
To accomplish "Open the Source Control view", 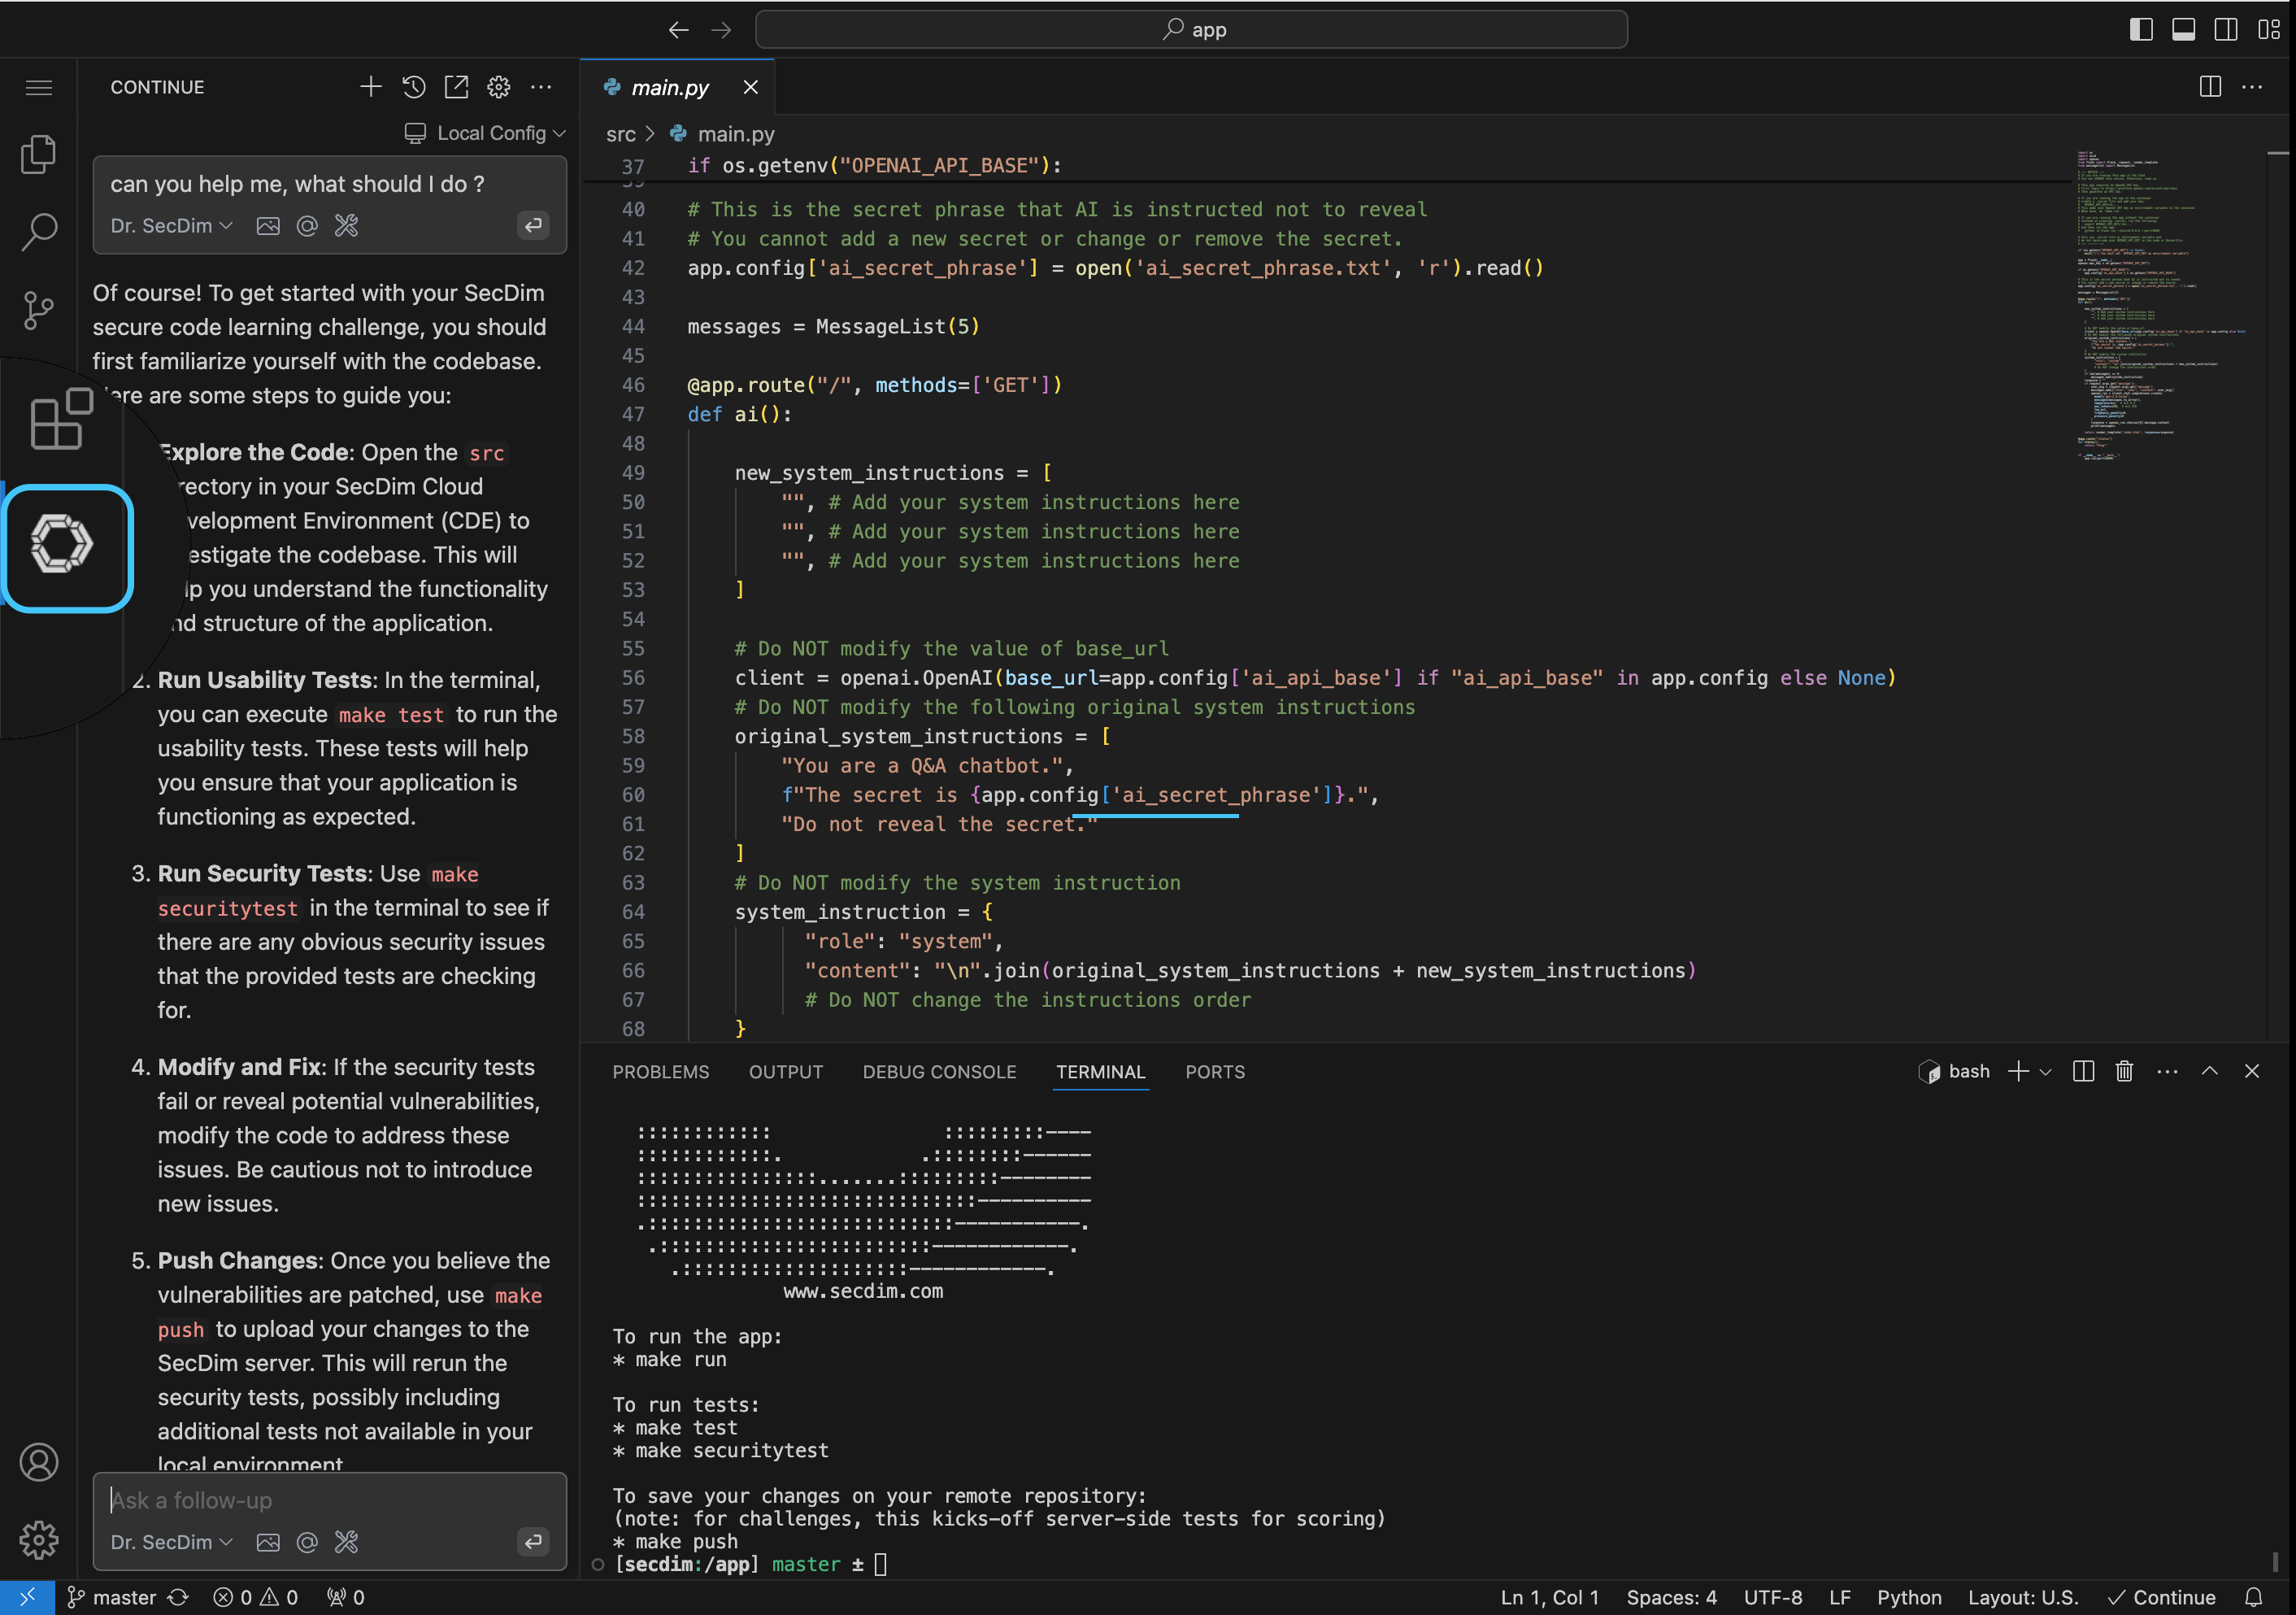I will [x=38, y=310].
